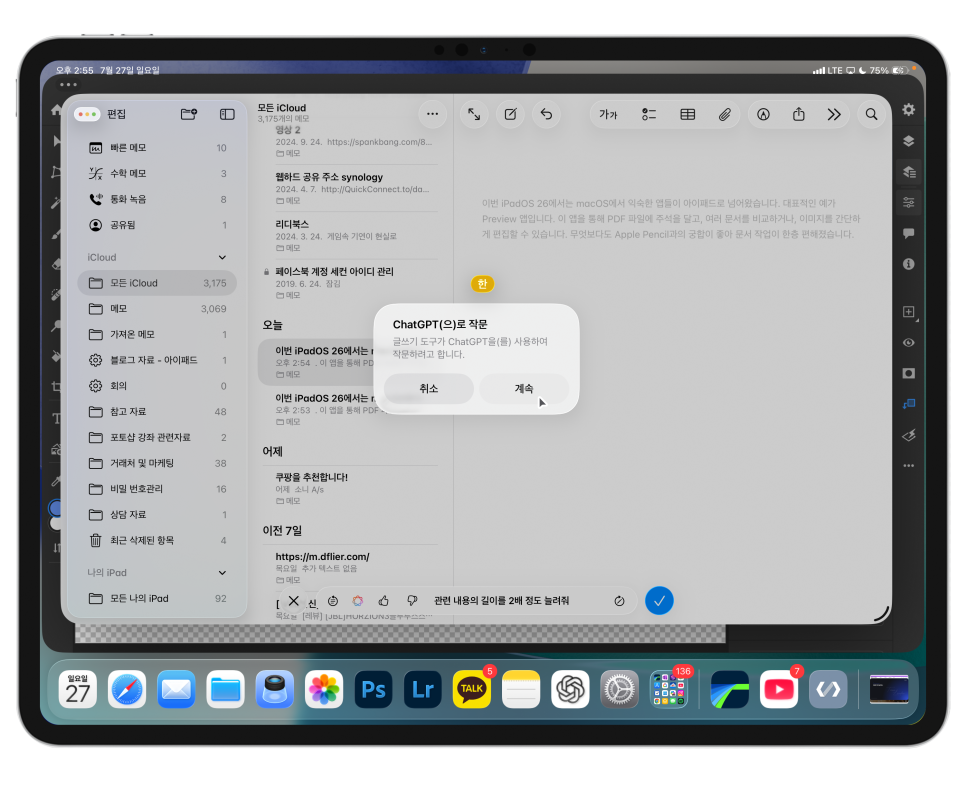This screenshot has width=966, height=785.
Task: Select the 메모 folder with 3,069 notes
Action: (x=157, y=309)
